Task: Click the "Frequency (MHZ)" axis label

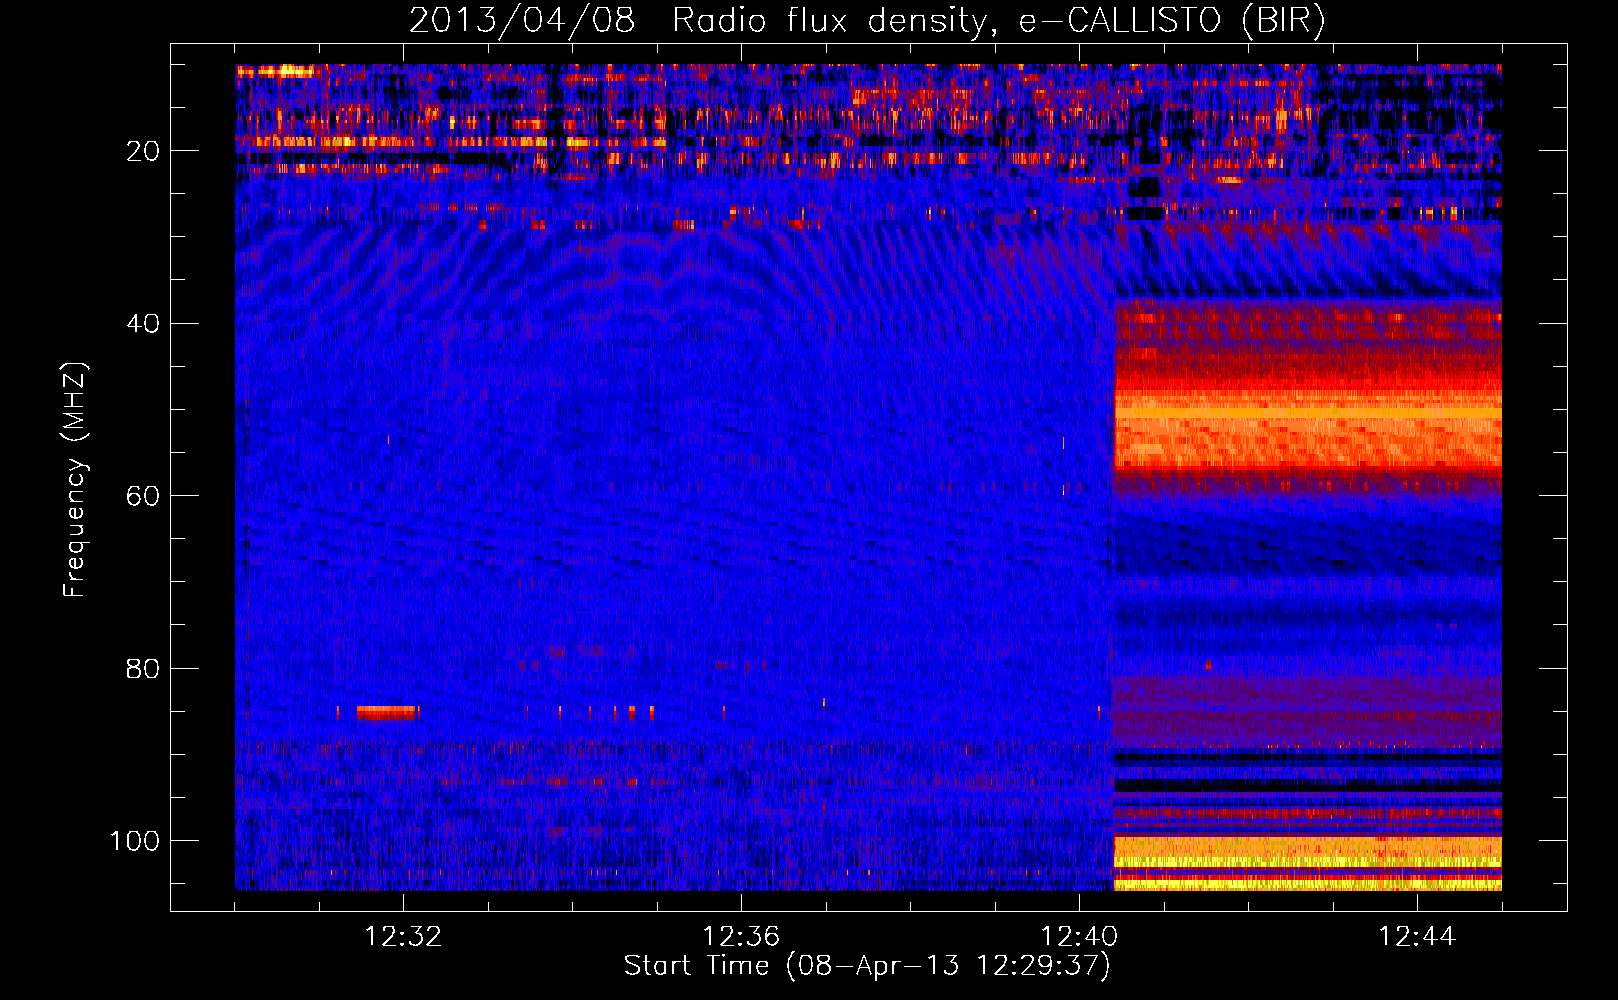Action: pyautogui.click(x=75, y=480)
